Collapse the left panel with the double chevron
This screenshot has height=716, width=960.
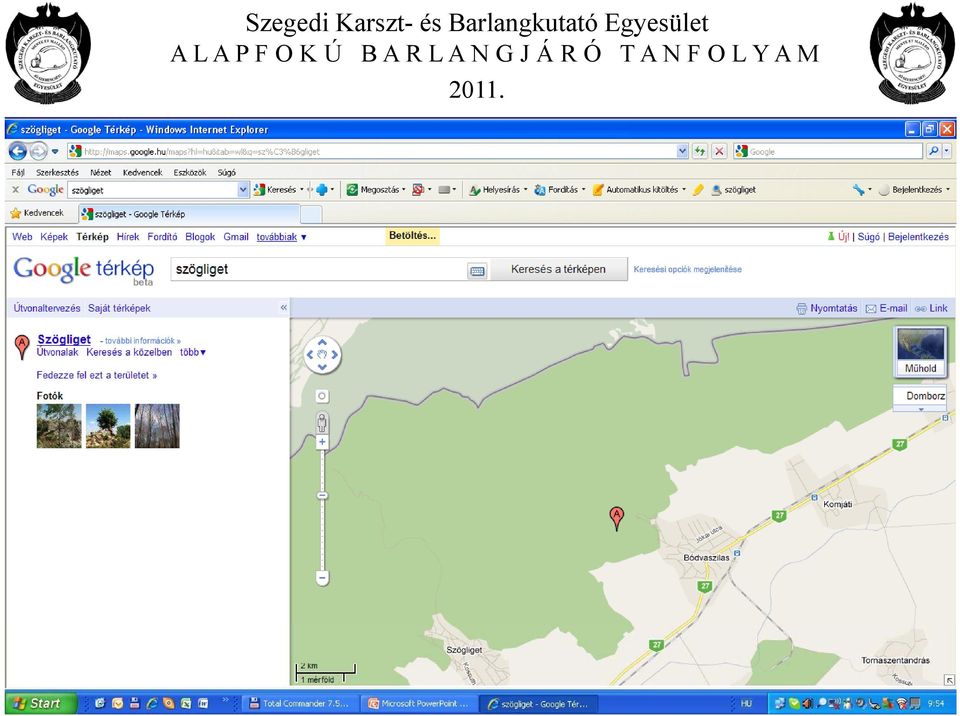pyautogui.click(x=283, y=307)
